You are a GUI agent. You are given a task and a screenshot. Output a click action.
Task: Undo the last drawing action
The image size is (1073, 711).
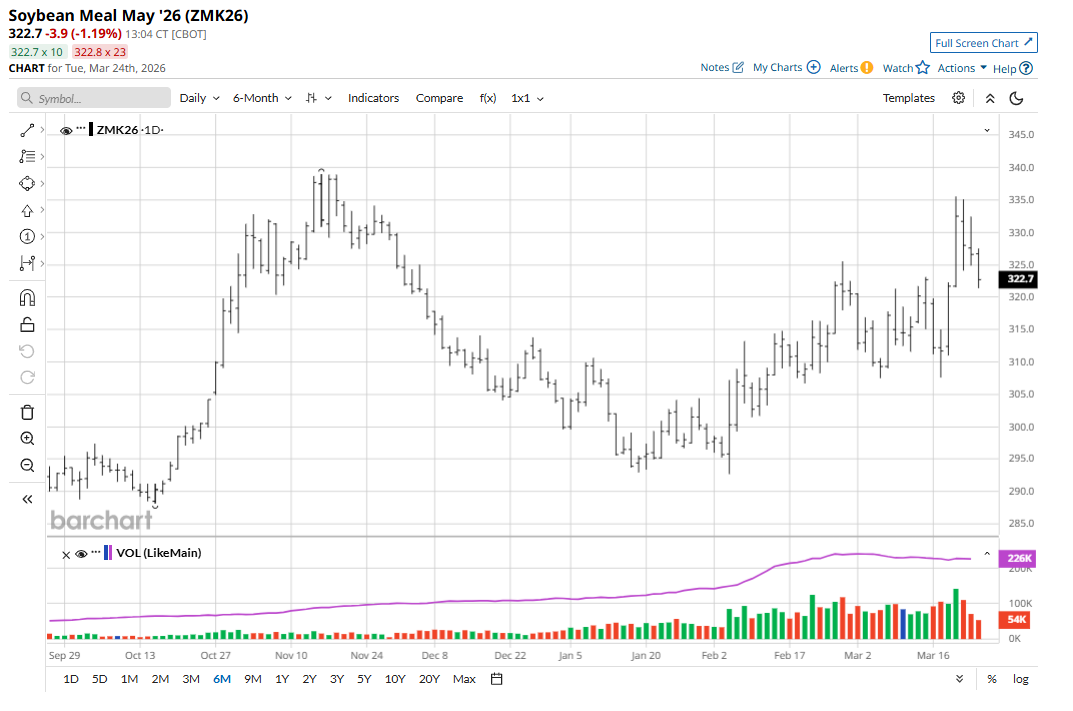click(27, 352)
